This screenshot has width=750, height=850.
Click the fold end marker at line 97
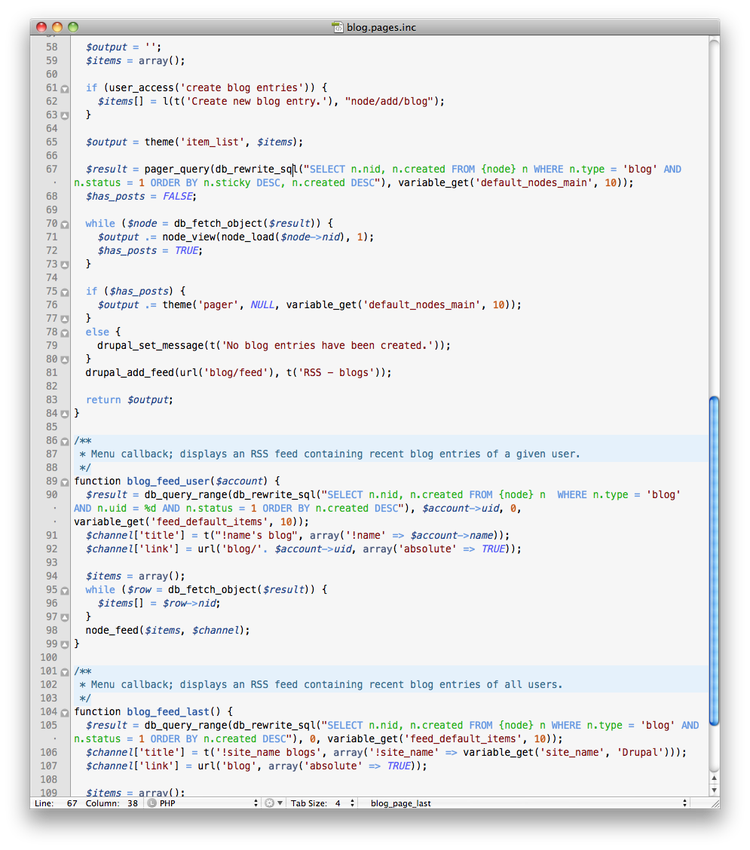pyautogui.click(x=64, y=617)
